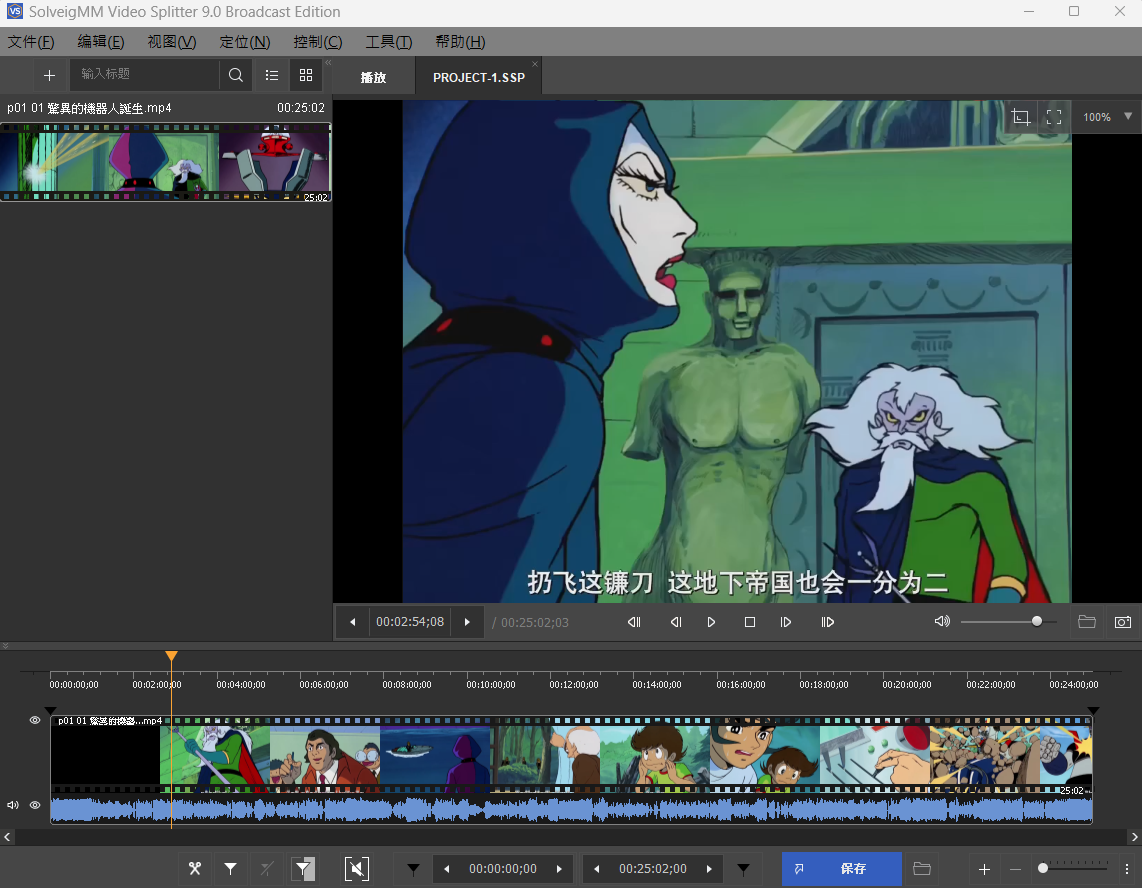Stop video playback
Screen dimensions: 1142x888
click(x=749, y=622)
